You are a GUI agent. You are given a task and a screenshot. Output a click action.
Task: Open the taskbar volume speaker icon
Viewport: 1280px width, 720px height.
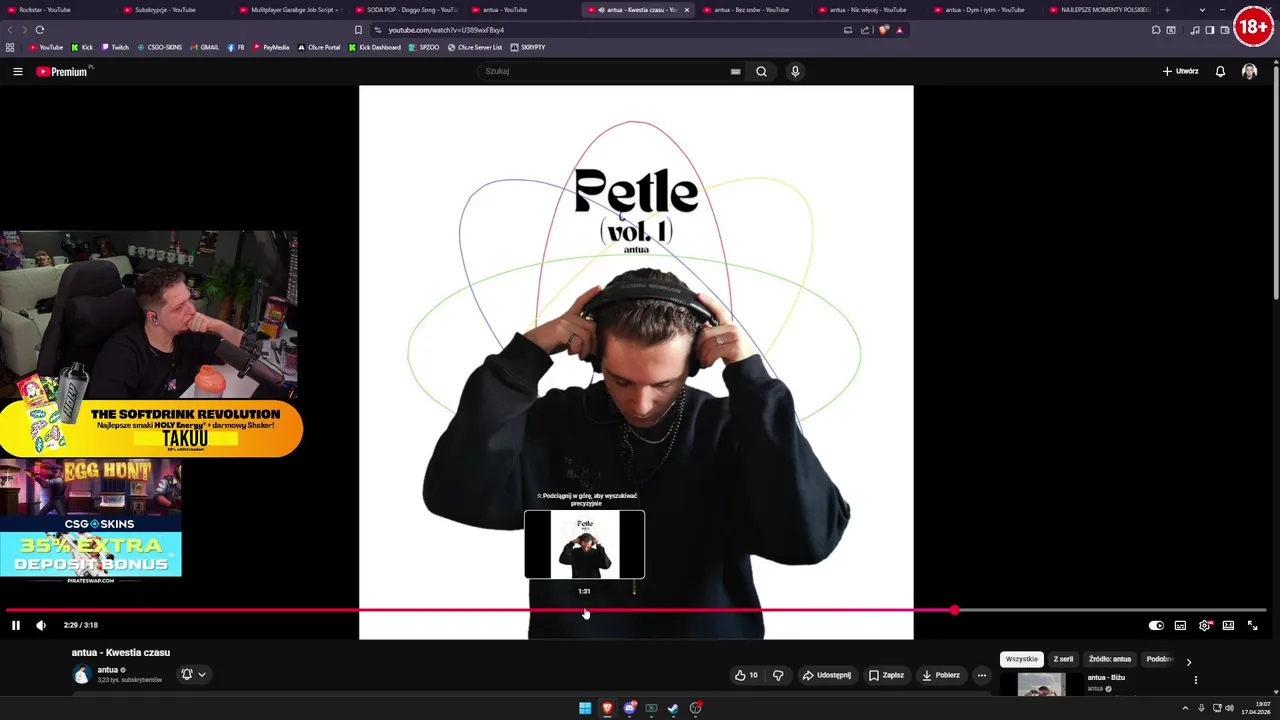point(1229,708)
